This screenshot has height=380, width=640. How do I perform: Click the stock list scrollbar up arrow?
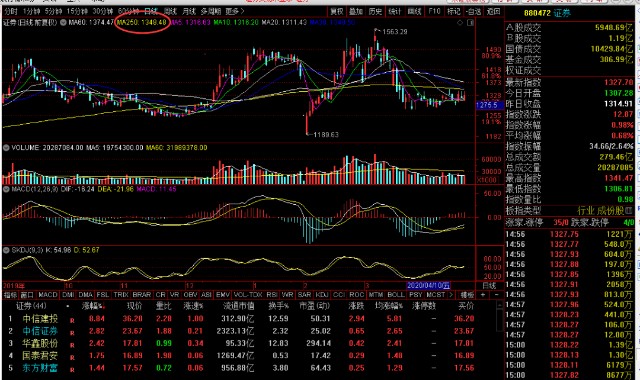500,304
